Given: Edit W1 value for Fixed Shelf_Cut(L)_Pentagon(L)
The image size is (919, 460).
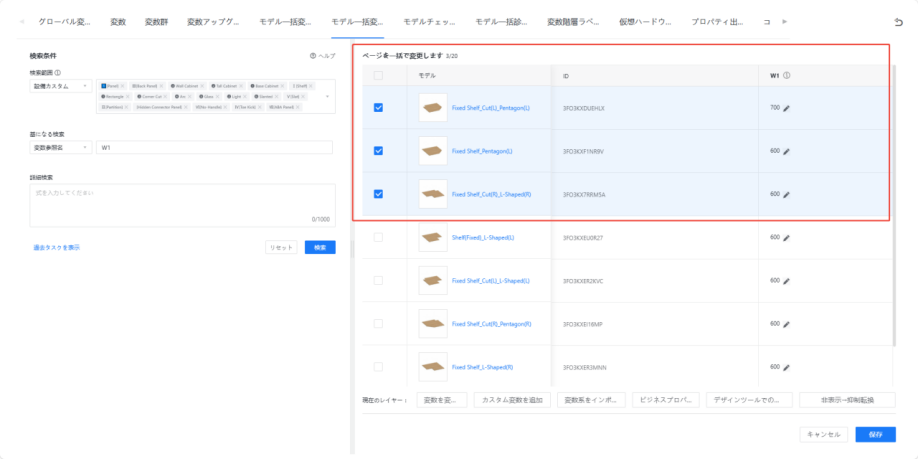Looking at the screenshot, I should click(x=787, y=108).
